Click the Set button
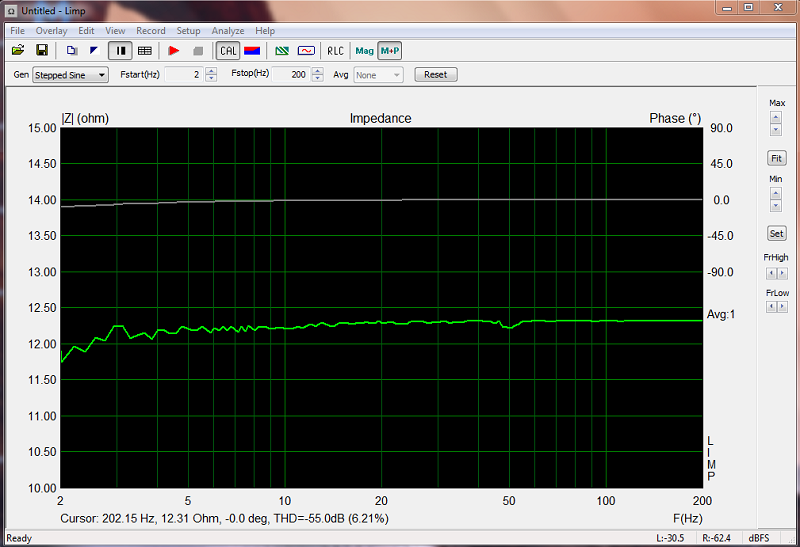 776,234
